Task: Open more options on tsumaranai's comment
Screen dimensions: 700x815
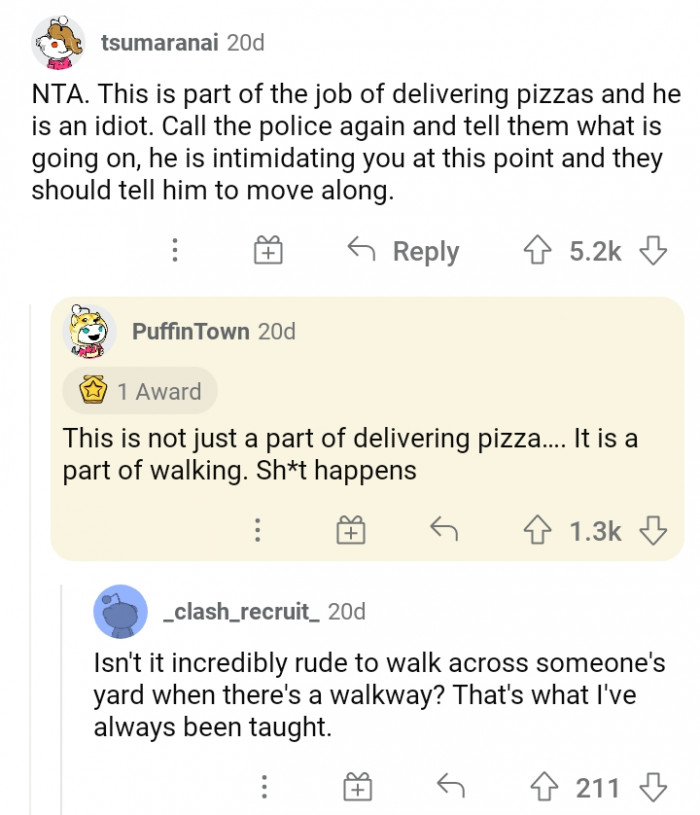Action: click(174, 250)
